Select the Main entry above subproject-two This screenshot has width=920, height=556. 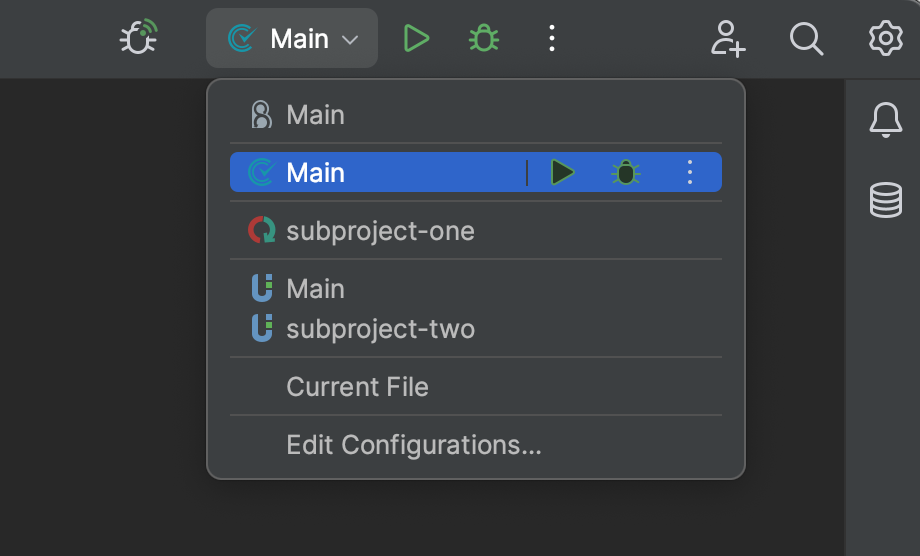(x=315, y=289)
